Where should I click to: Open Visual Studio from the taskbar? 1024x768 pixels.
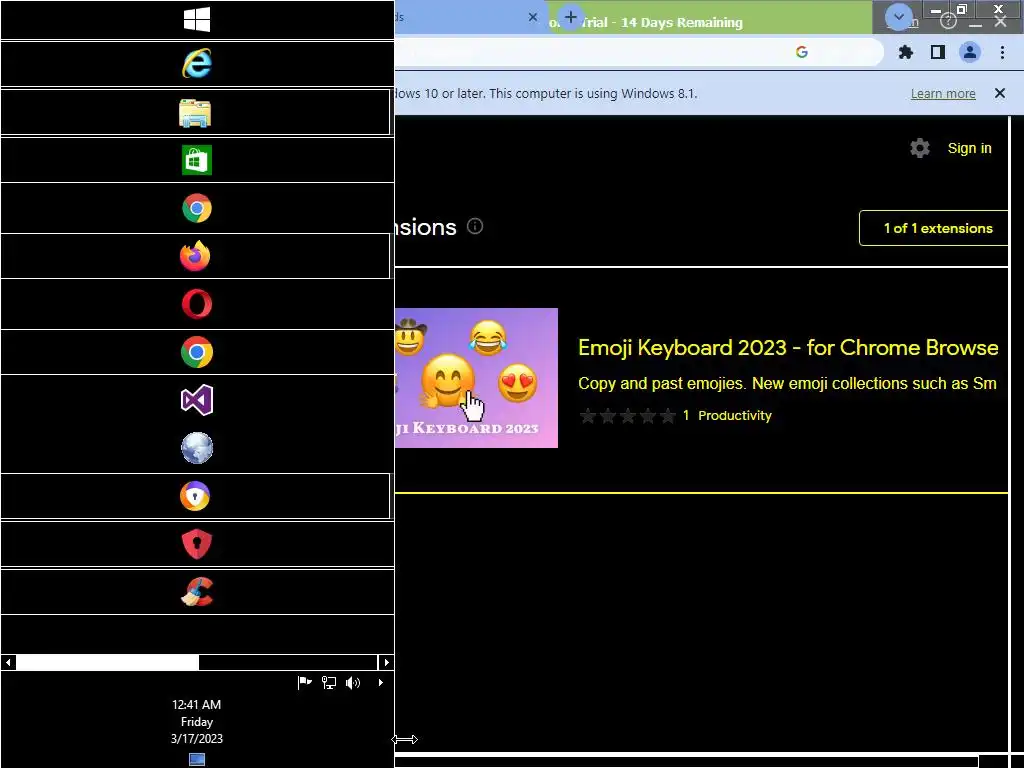(197, 400)
